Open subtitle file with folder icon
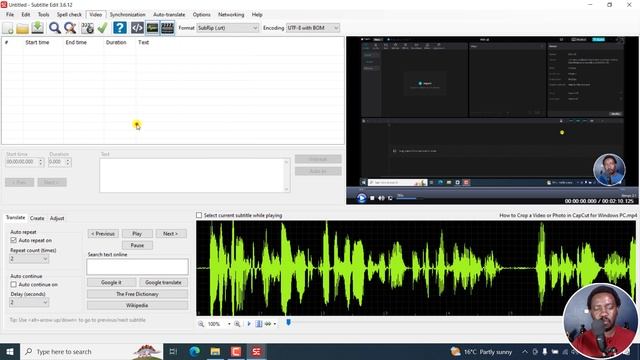This screenshot has width=640, height=360. tap(22, 28)
